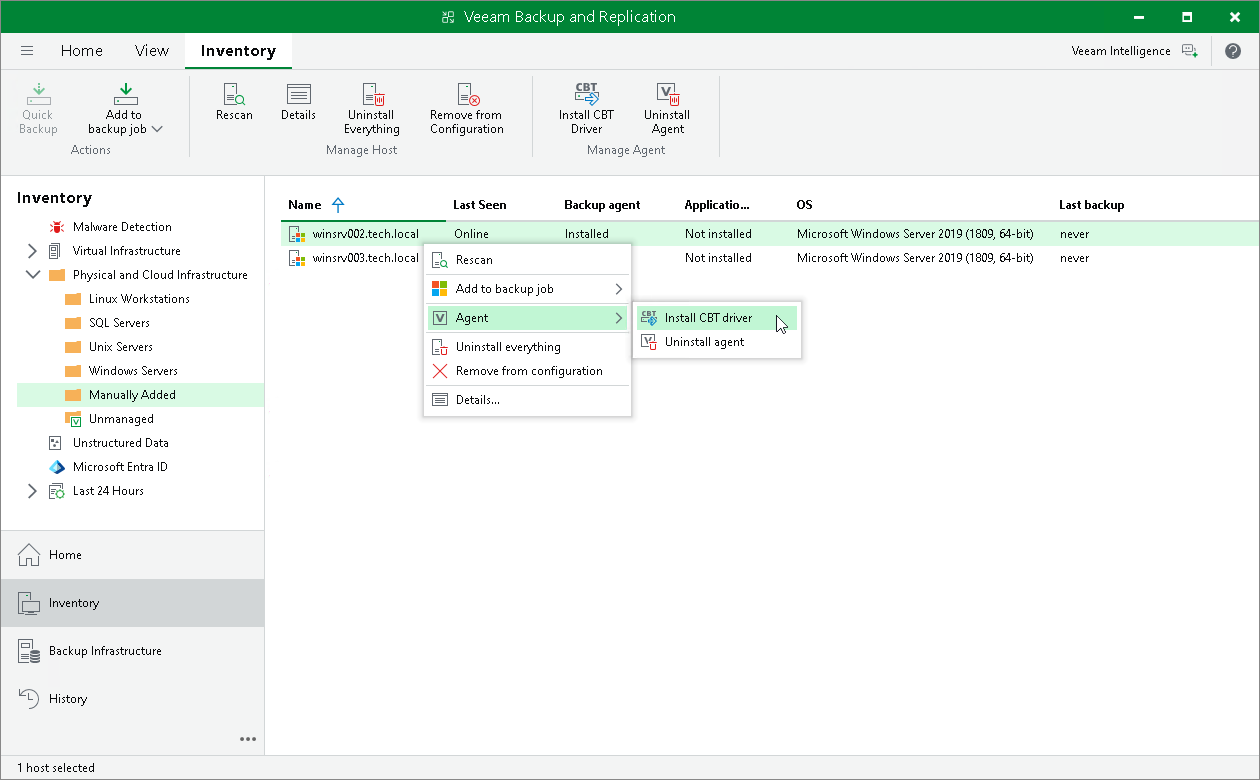Go to Home navigation pane

132,555
